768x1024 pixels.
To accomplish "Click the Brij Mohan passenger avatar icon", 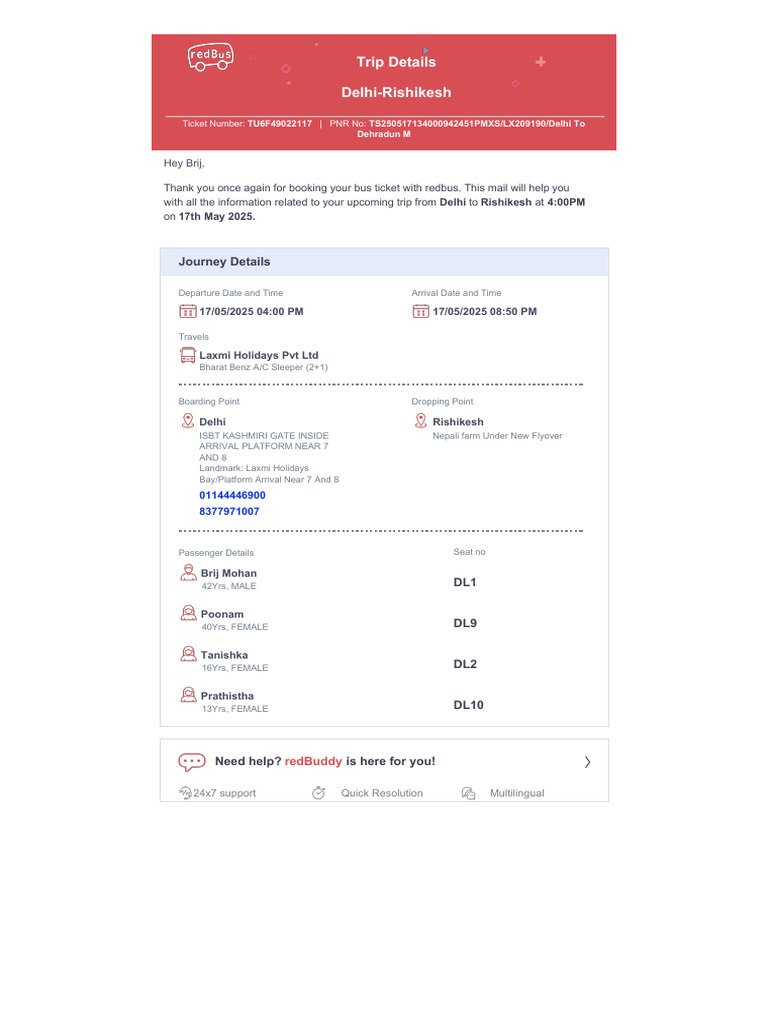I will point(188,572).
